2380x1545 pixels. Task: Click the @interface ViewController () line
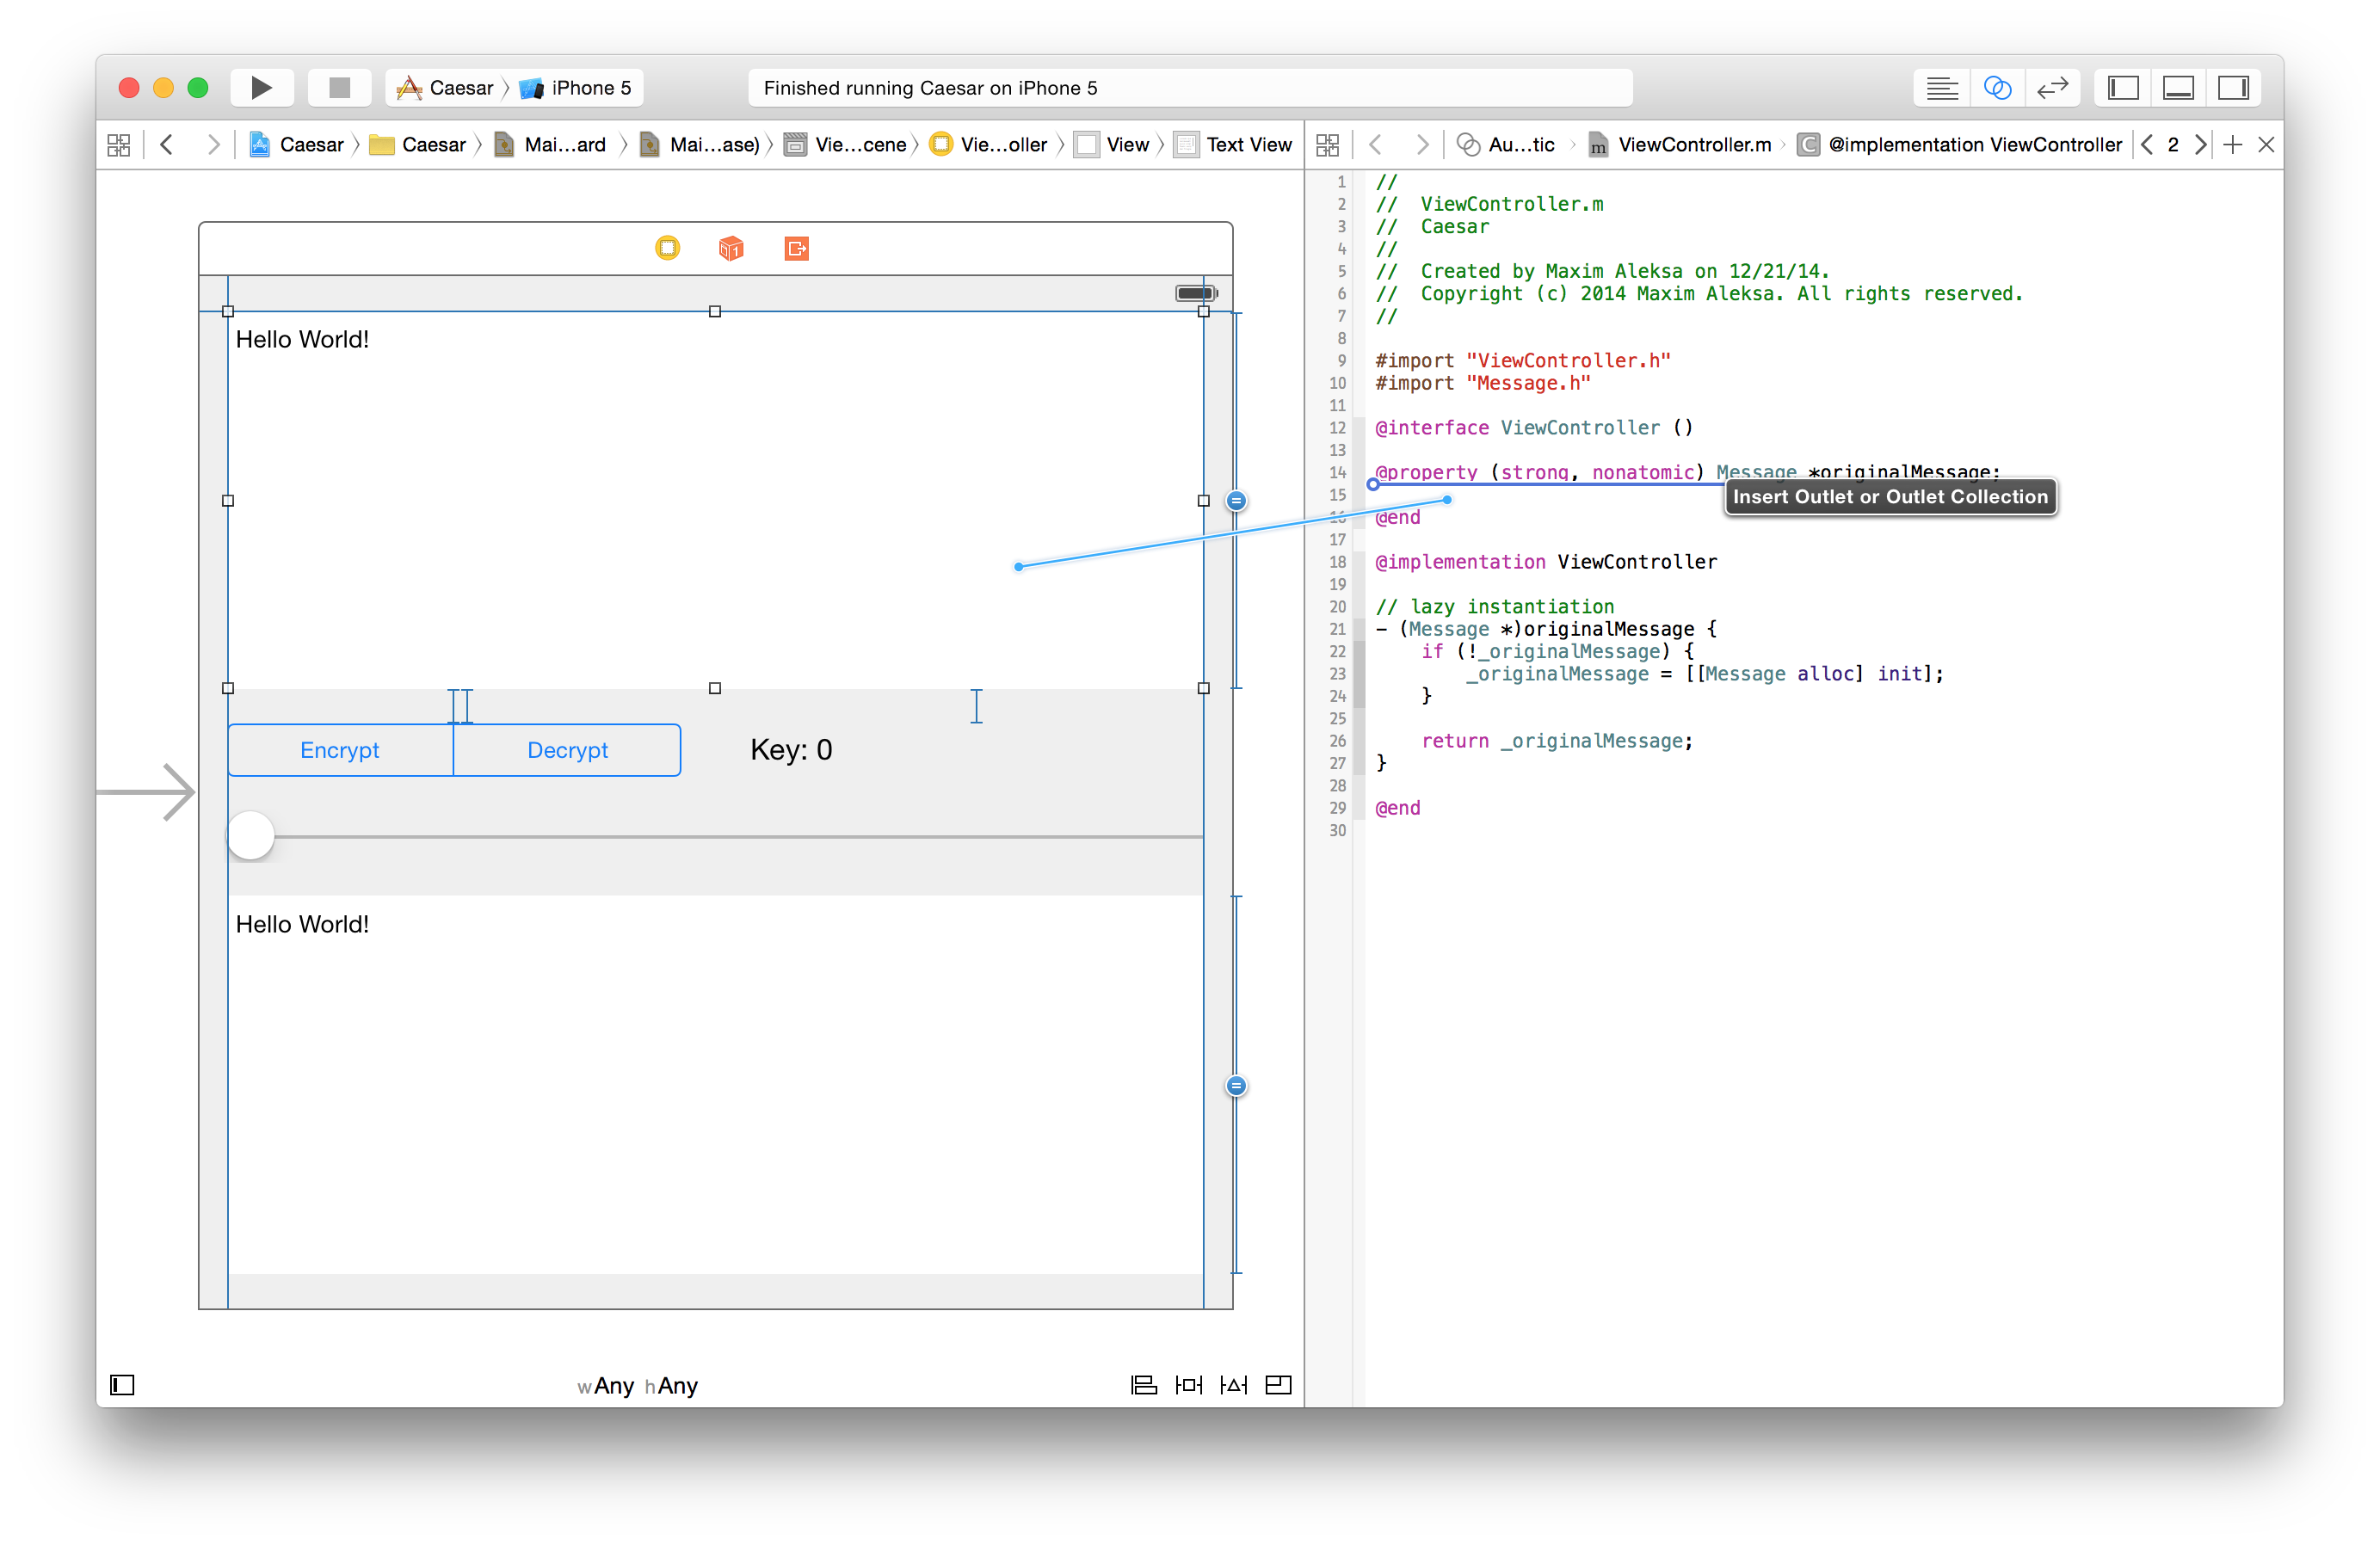point(1534,428)
